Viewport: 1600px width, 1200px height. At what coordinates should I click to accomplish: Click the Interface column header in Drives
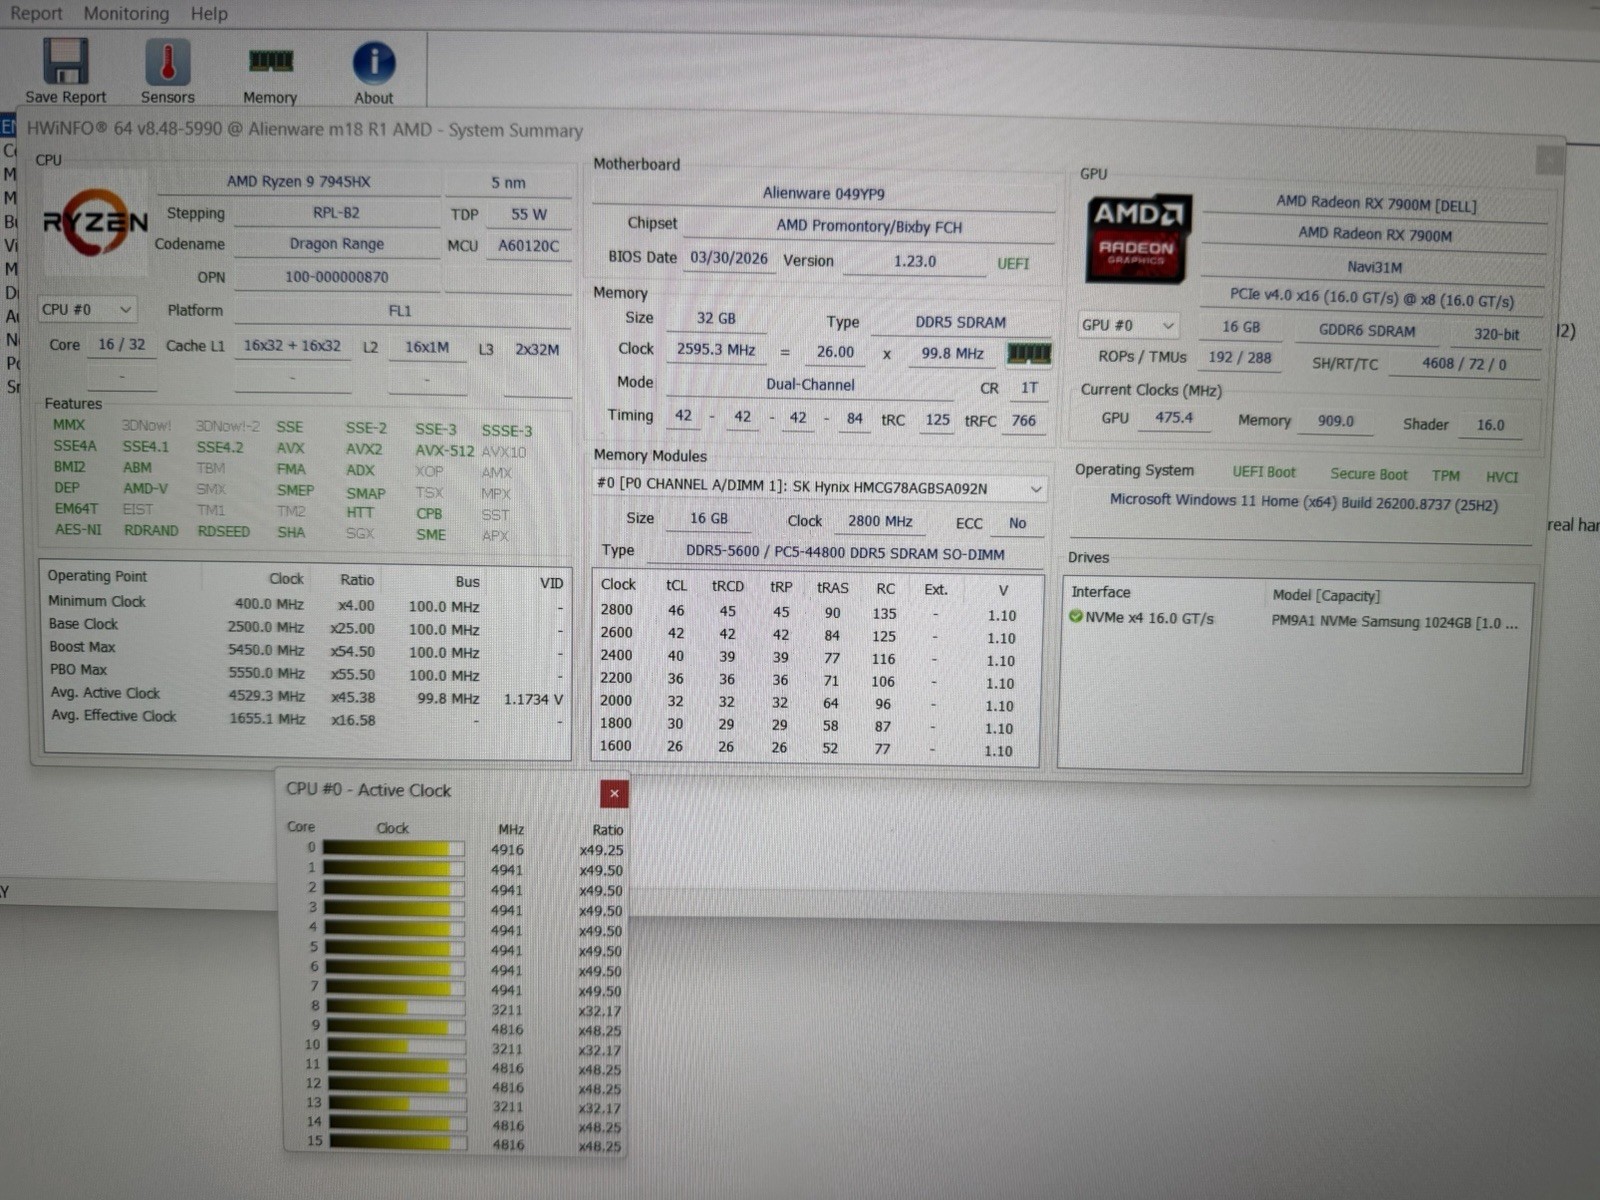(x=1100, y=592)
